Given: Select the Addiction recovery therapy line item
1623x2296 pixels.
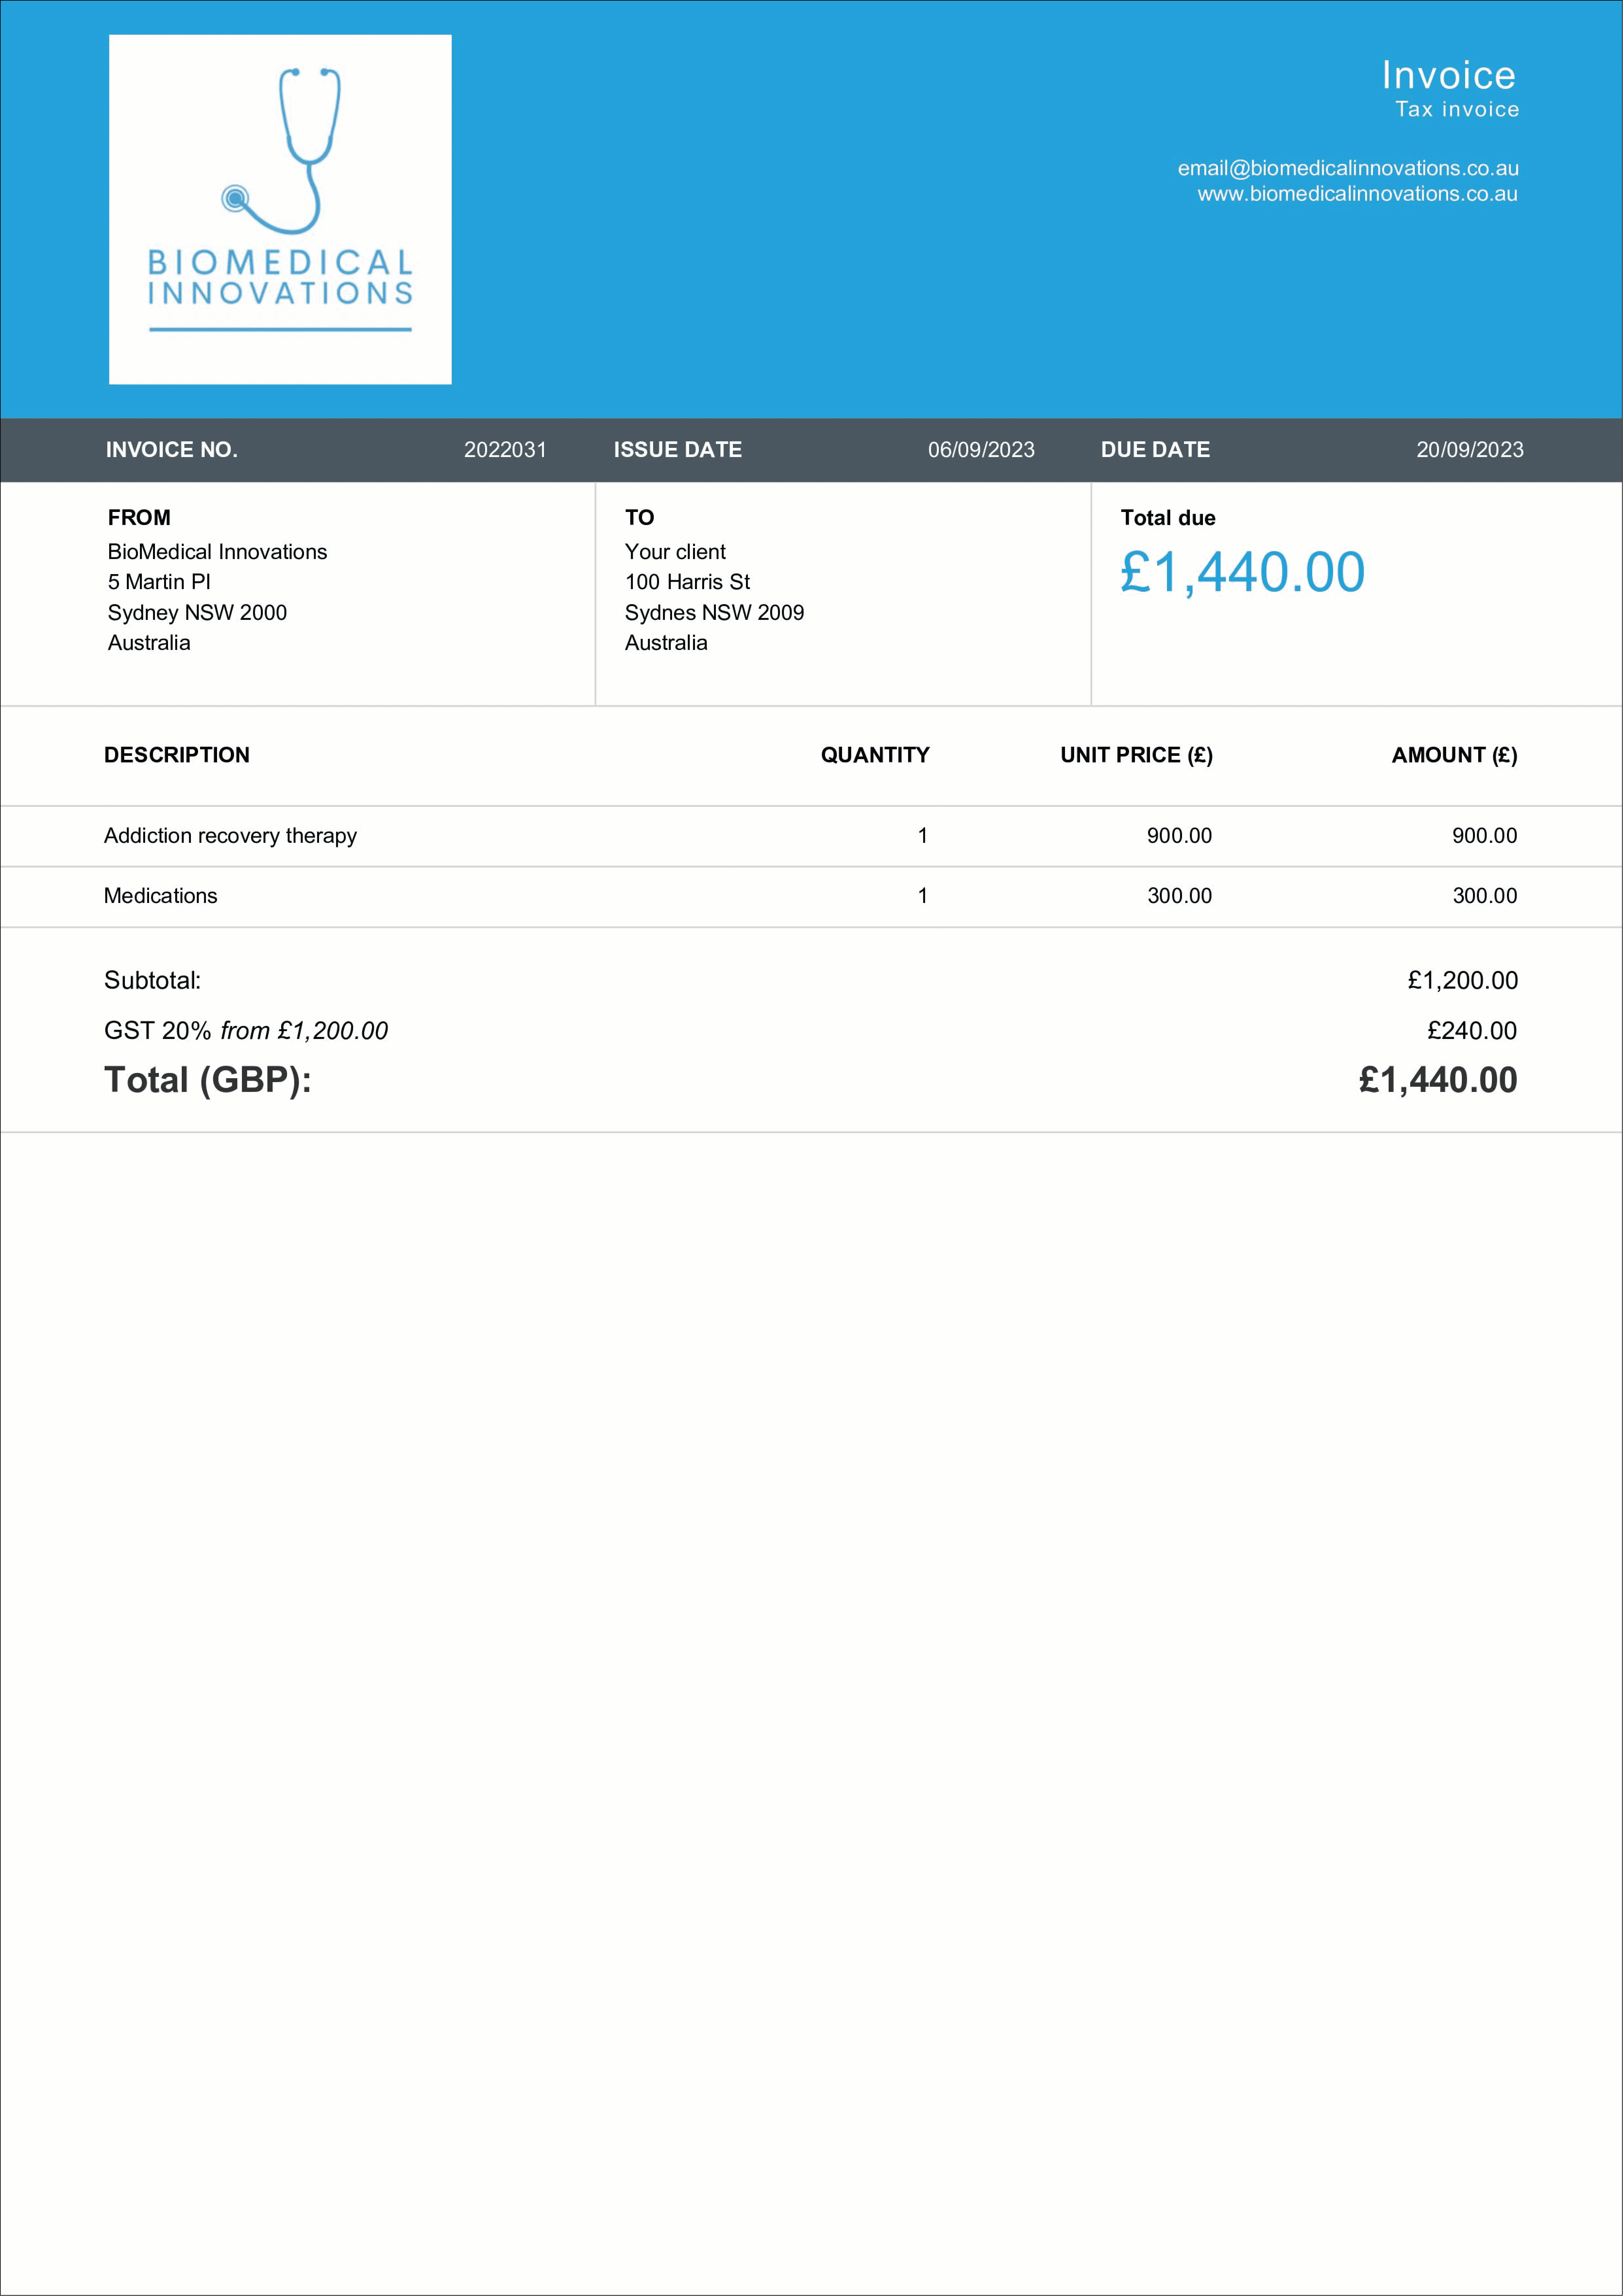Looking at the screenshot, I should [230, 836].
